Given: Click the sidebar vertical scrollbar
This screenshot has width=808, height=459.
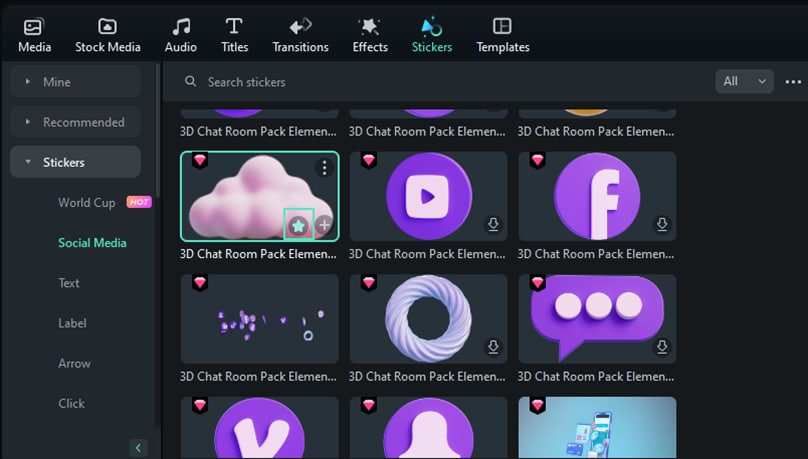Looking at the screenshot, I should click(x=157, y=129).
